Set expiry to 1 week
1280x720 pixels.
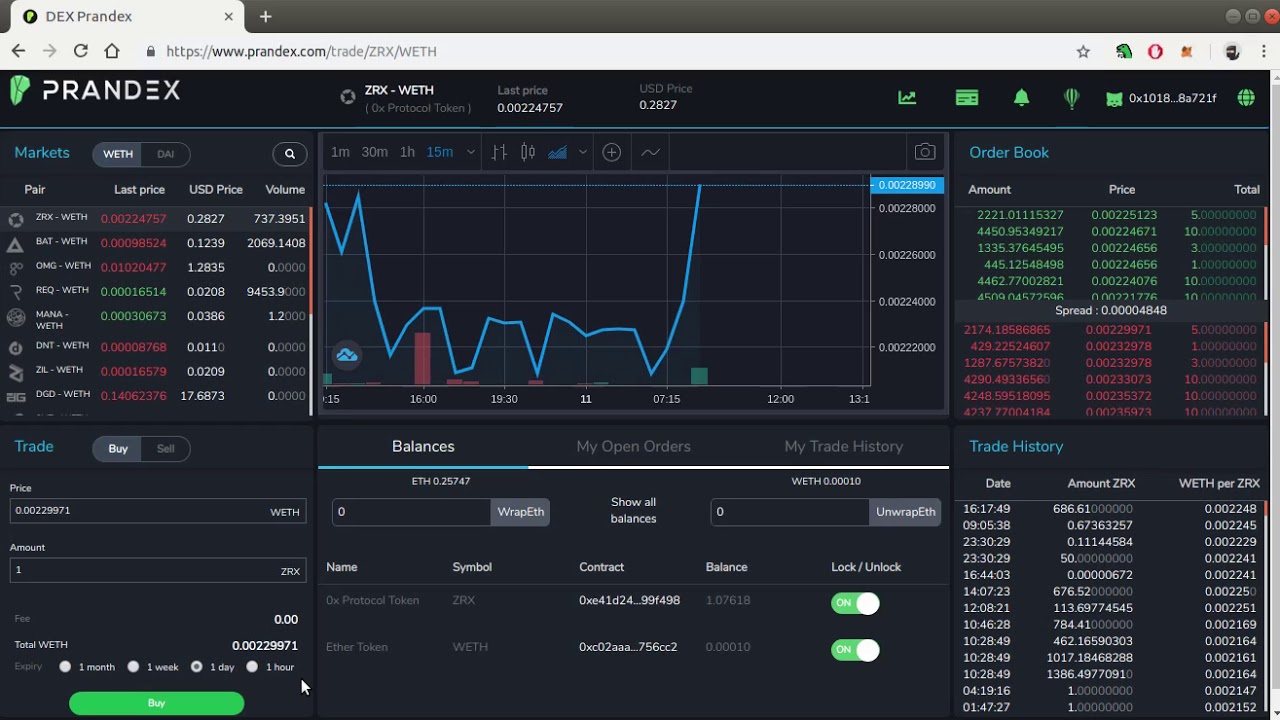click(133, 667)
